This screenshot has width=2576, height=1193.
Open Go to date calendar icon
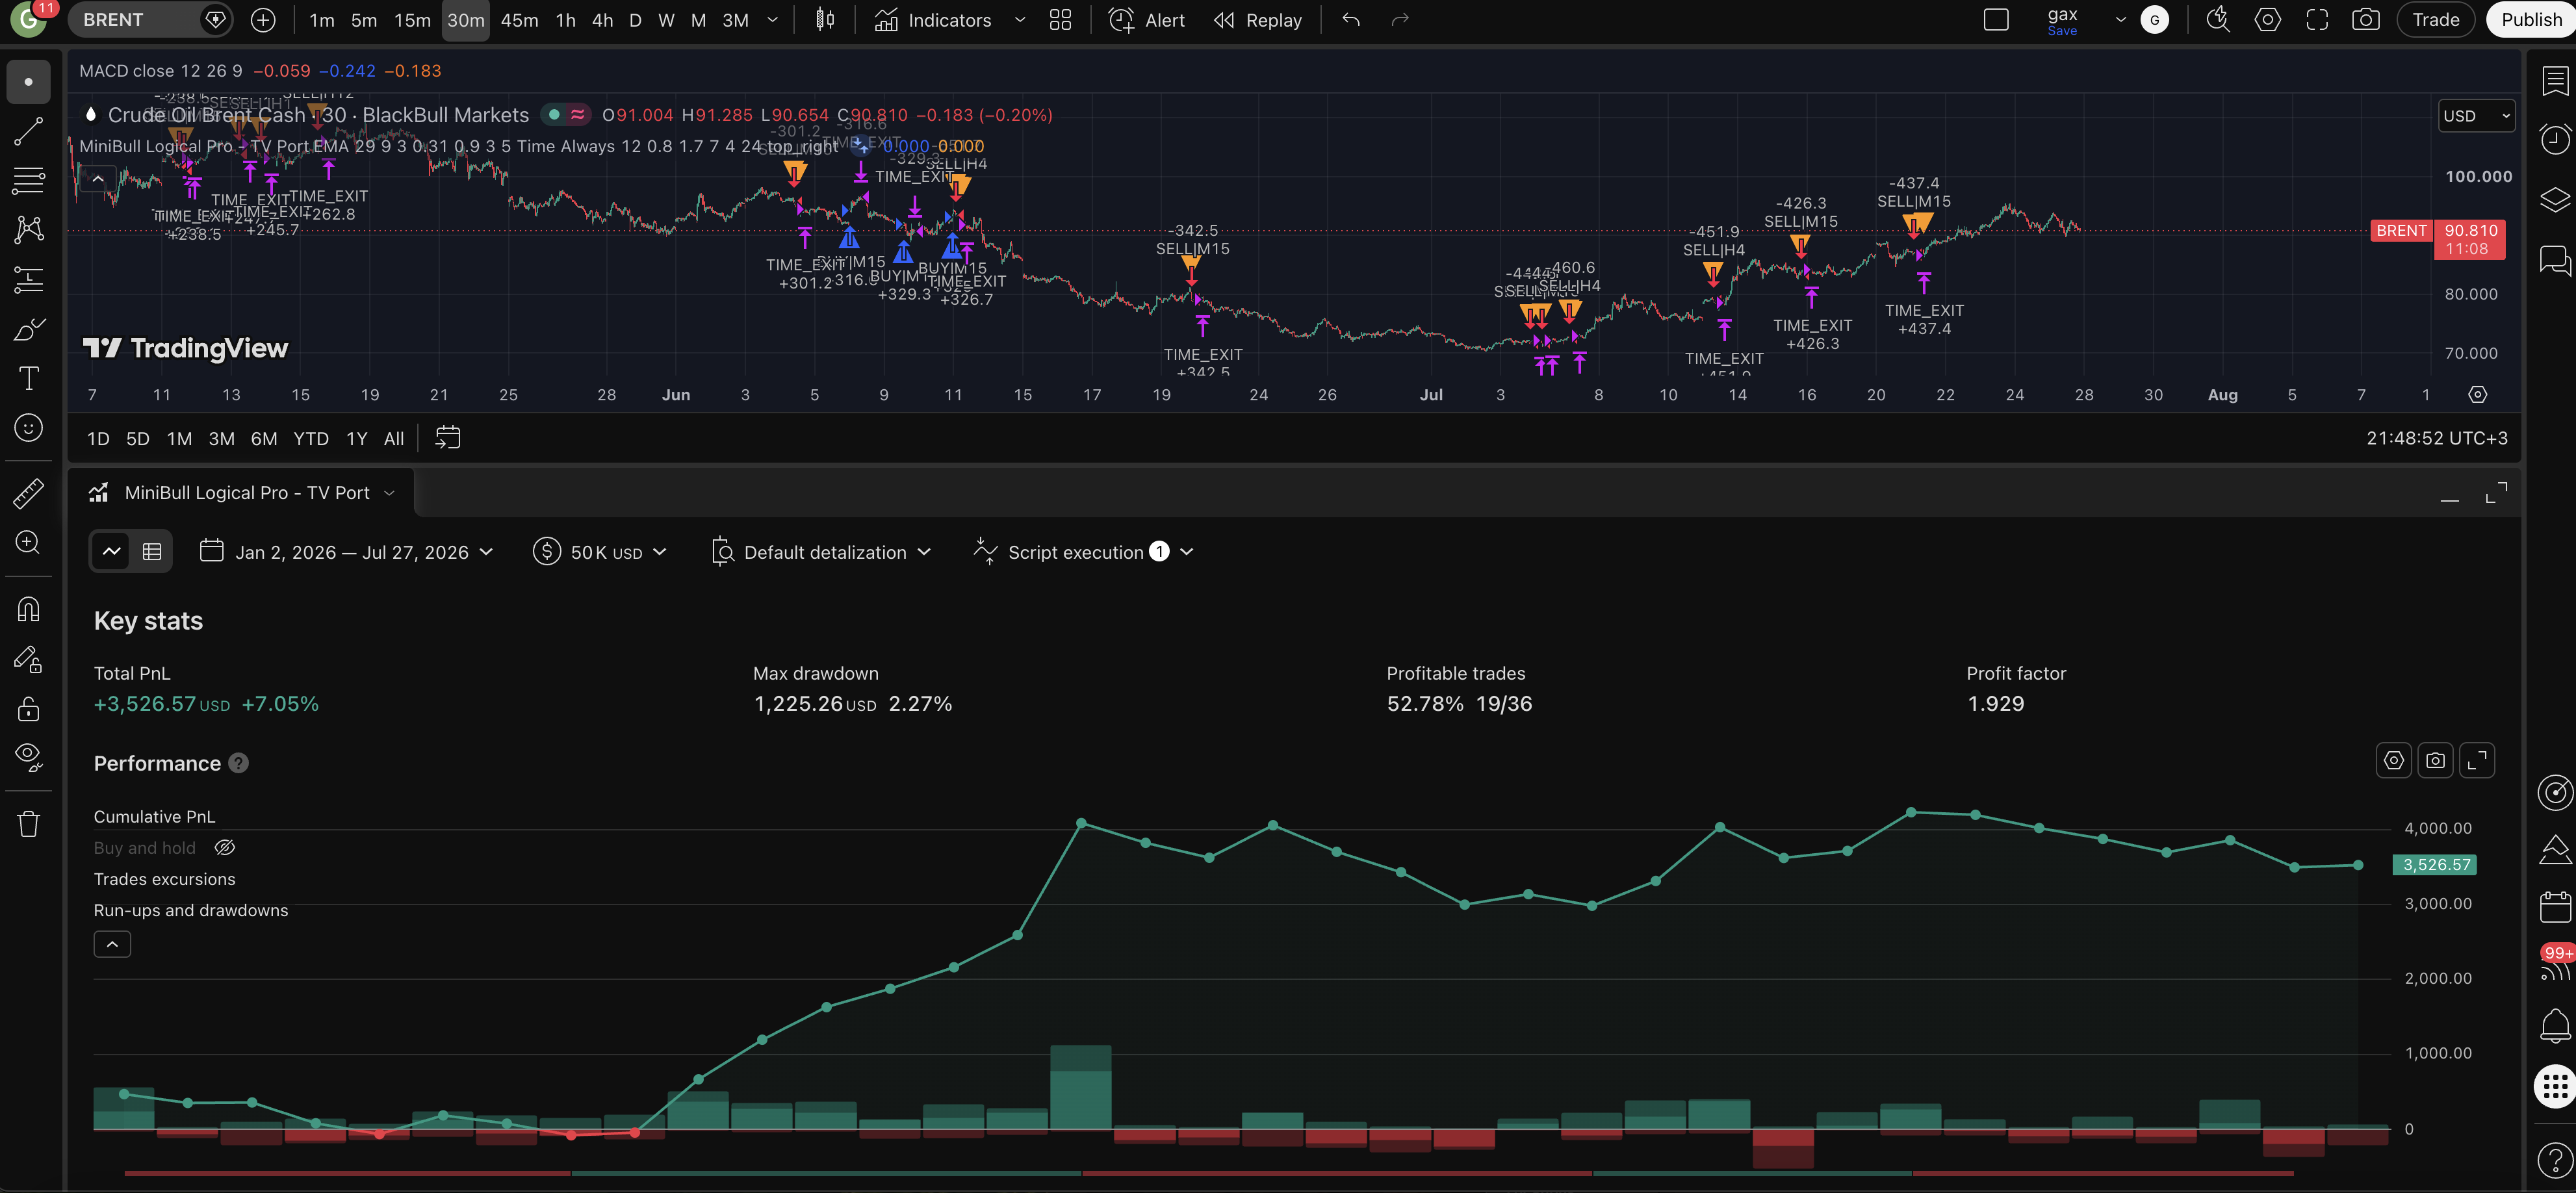pos(448,438)
